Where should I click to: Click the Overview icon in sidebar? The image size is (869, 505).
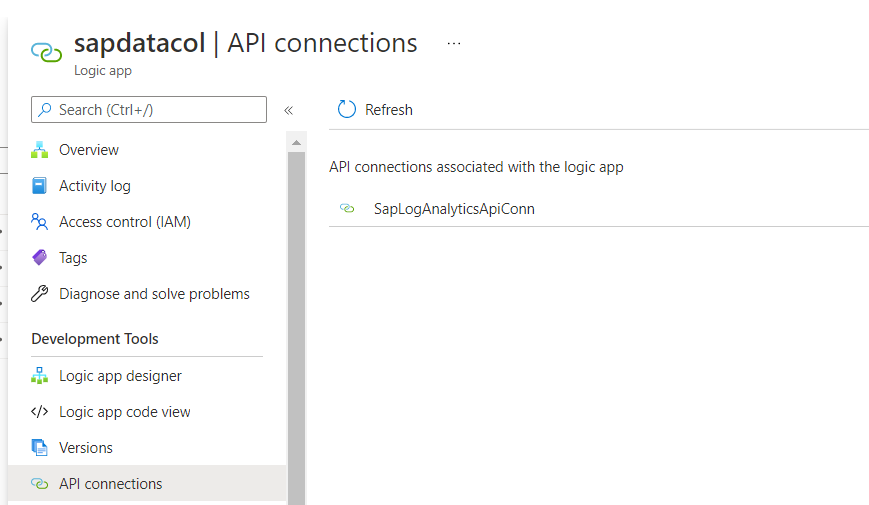39,150
